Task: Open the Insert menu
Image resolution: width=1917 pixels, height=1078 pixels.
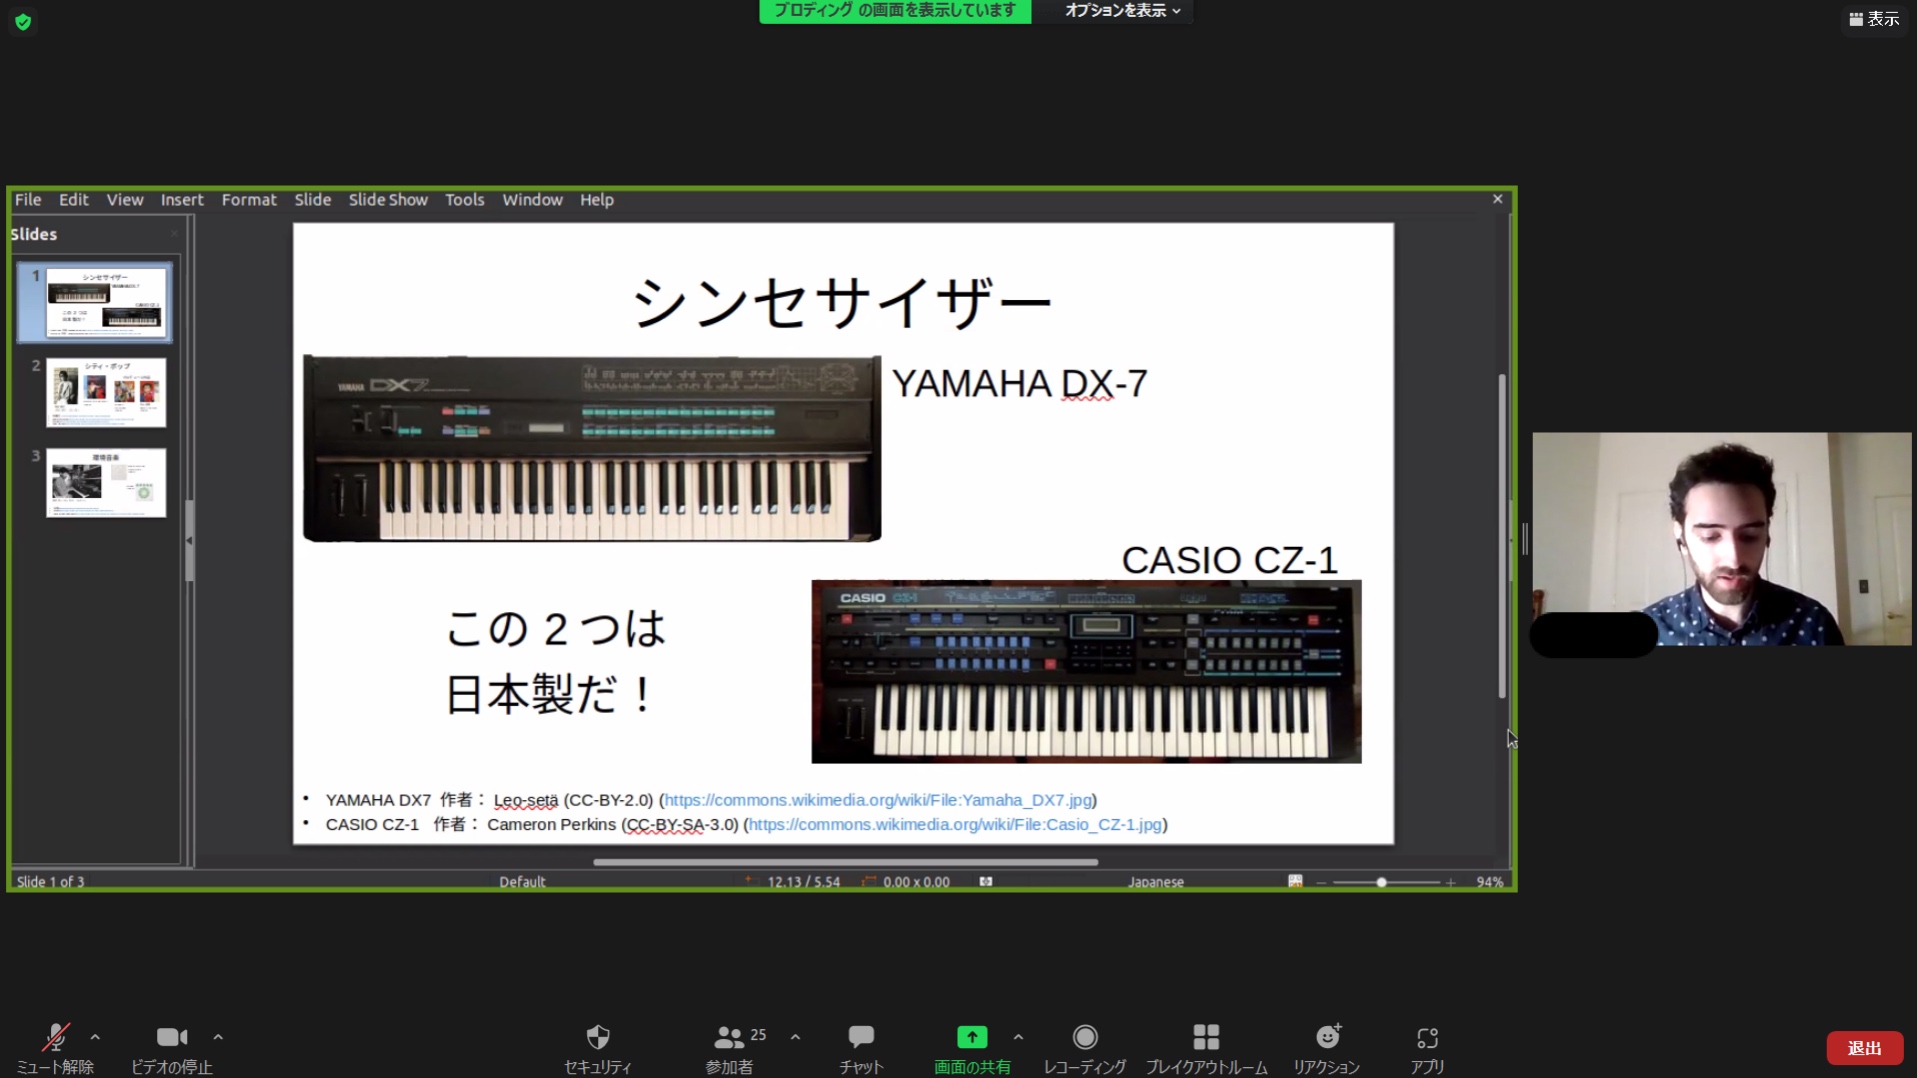Action: click(182, 200)
